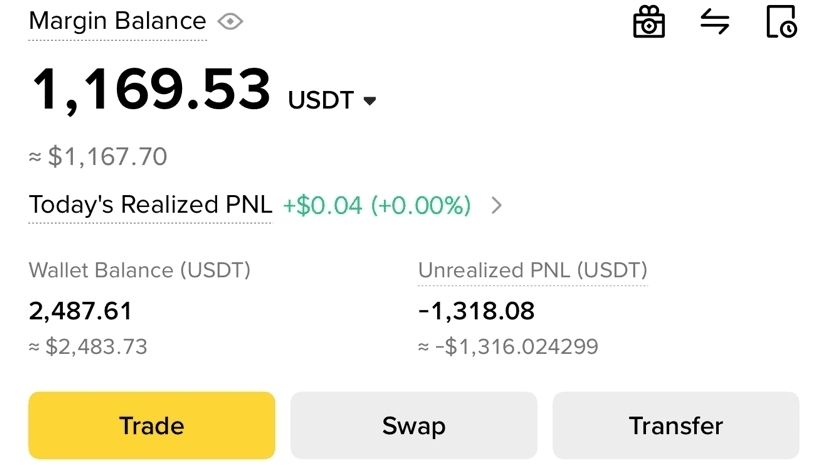828x465 pixels.
Task: Open Today's Realized PNL info
Action: click(x=150, y=205)
